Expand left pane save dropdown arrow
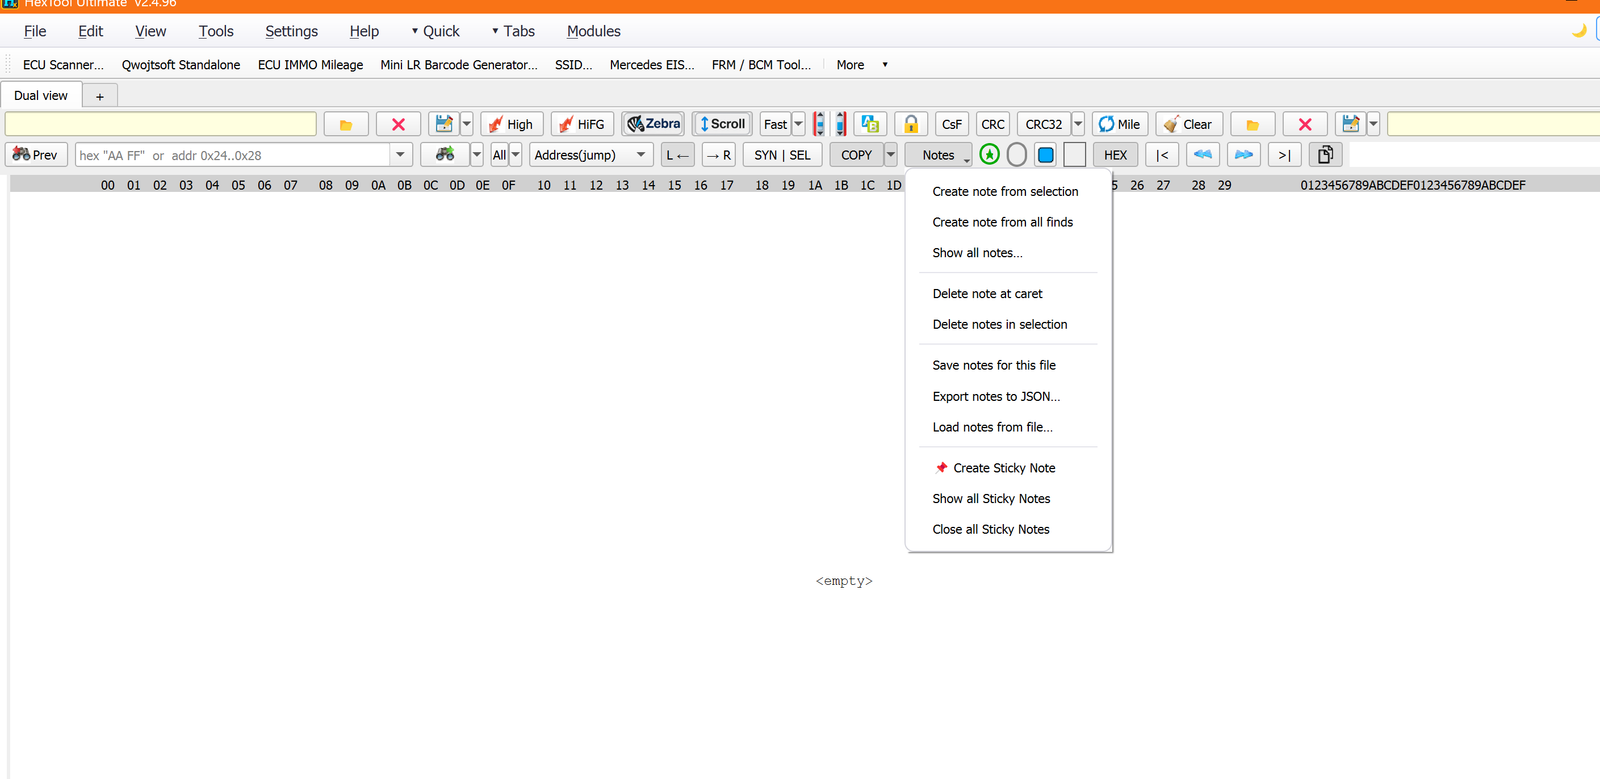1600x779 pixels. [x=466, y=124]
